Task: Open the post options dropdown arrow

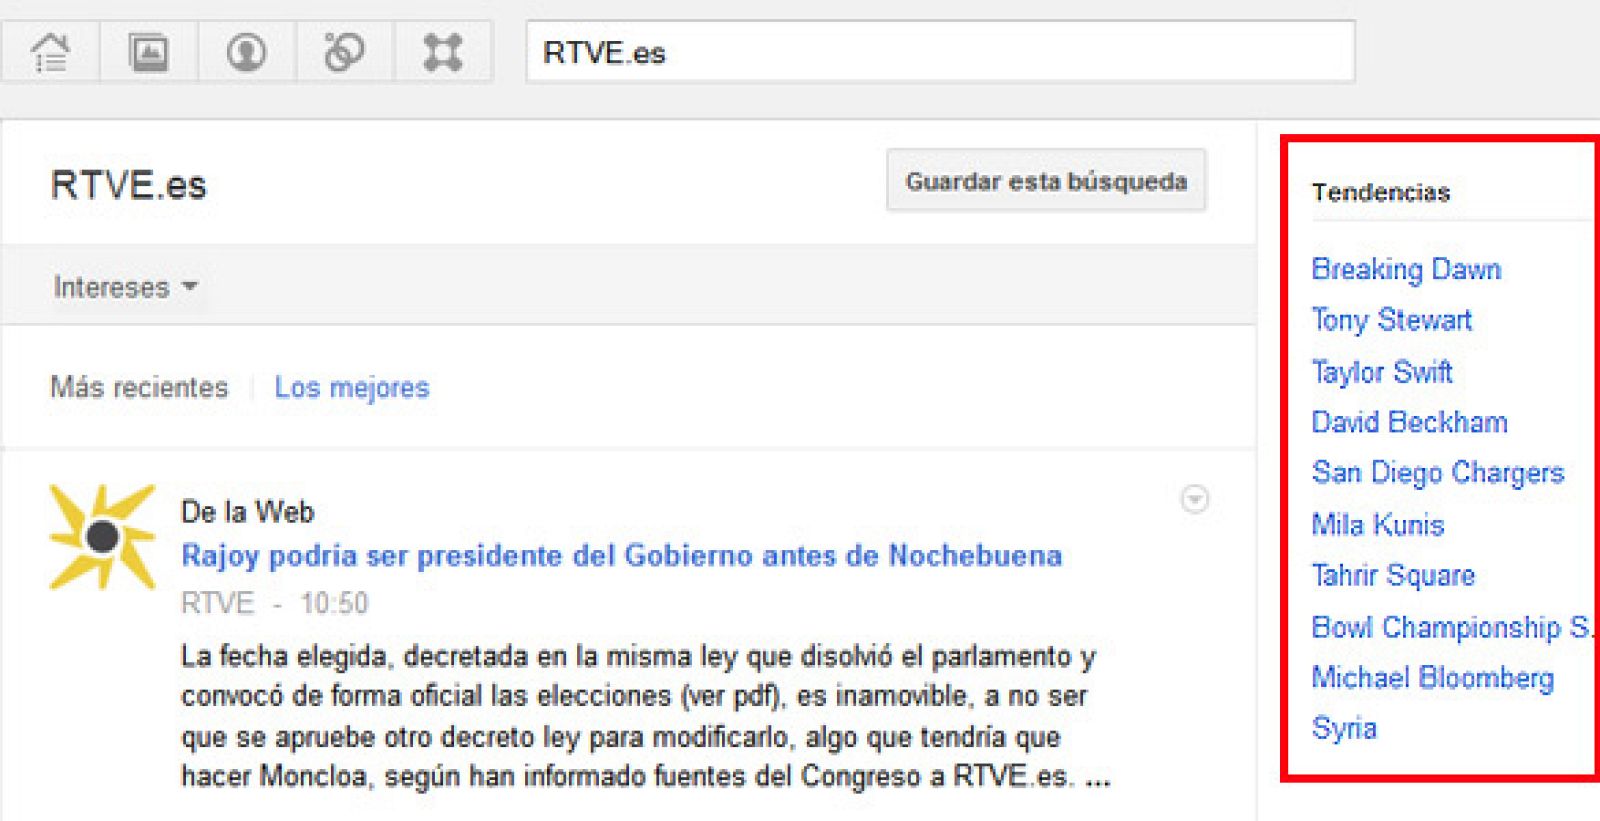Action: point(1194,499)
